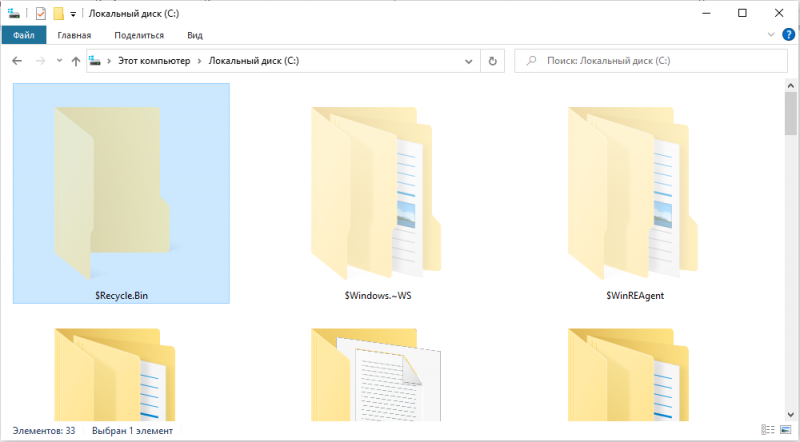
Task: Click the drive icon in title bar
Action: 14,13
